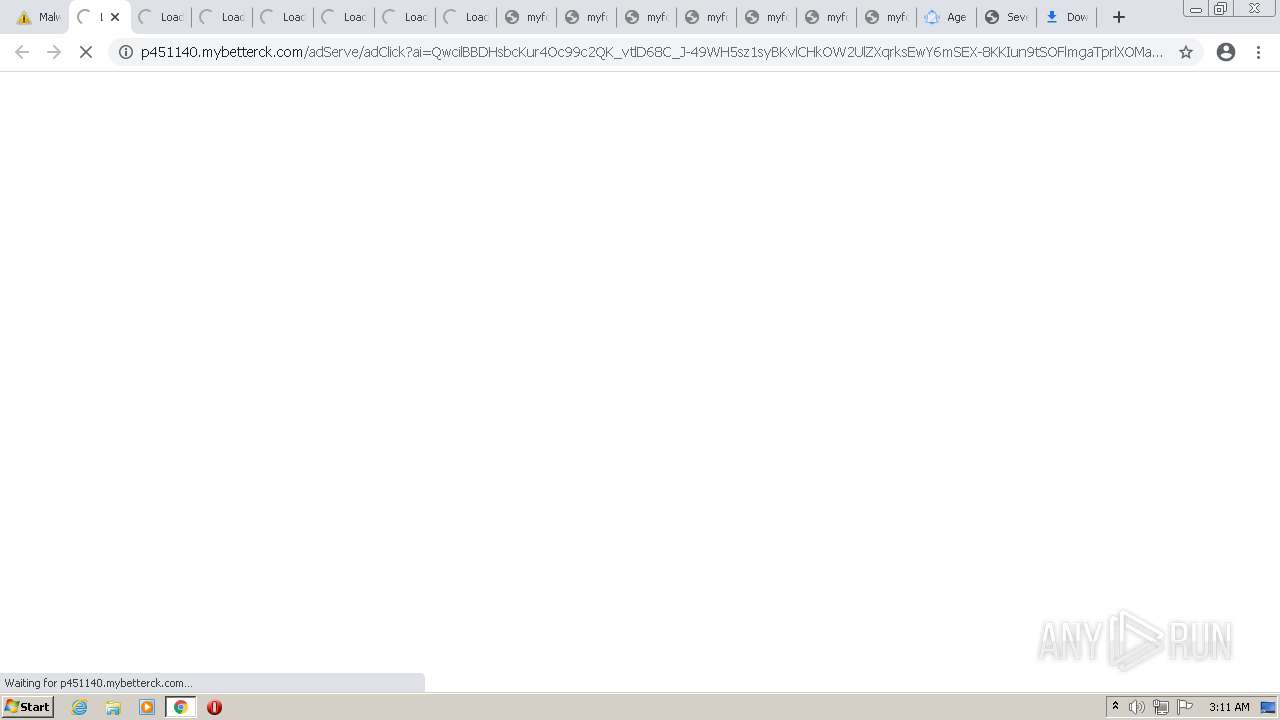1280x720 pixels.
Task: Restore down the Chrome window
Action: (1221, 9)
